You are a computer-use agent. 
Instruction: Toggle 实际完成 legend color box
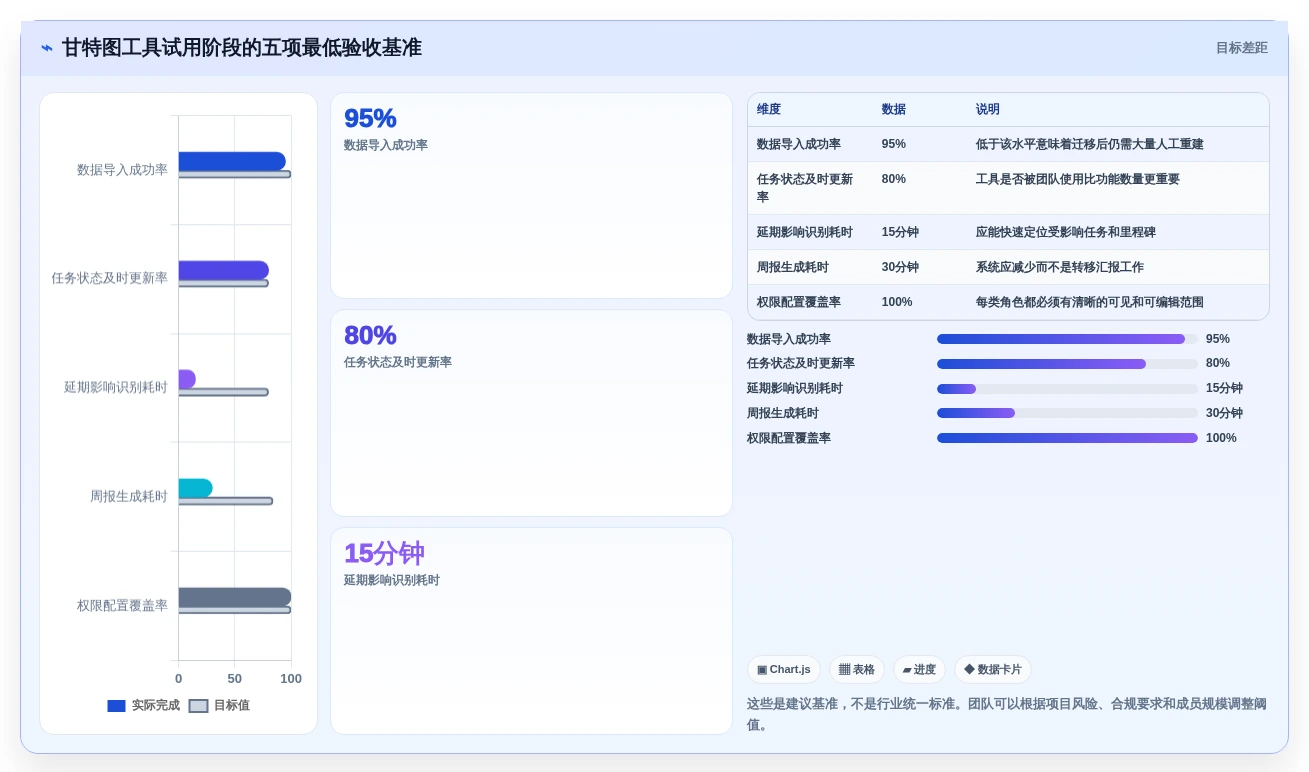(x=116, y=706)
